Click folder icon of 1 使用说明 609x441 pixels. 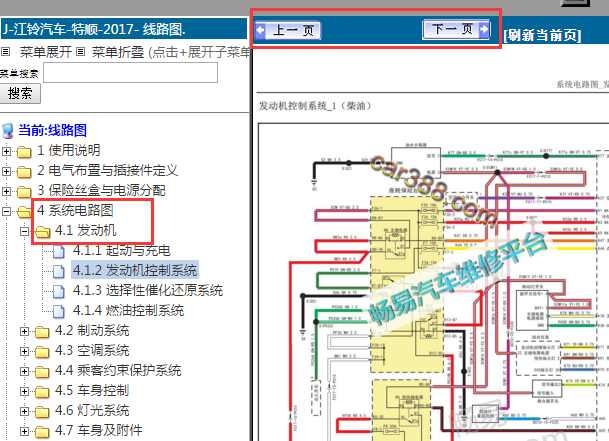[24, 152]
